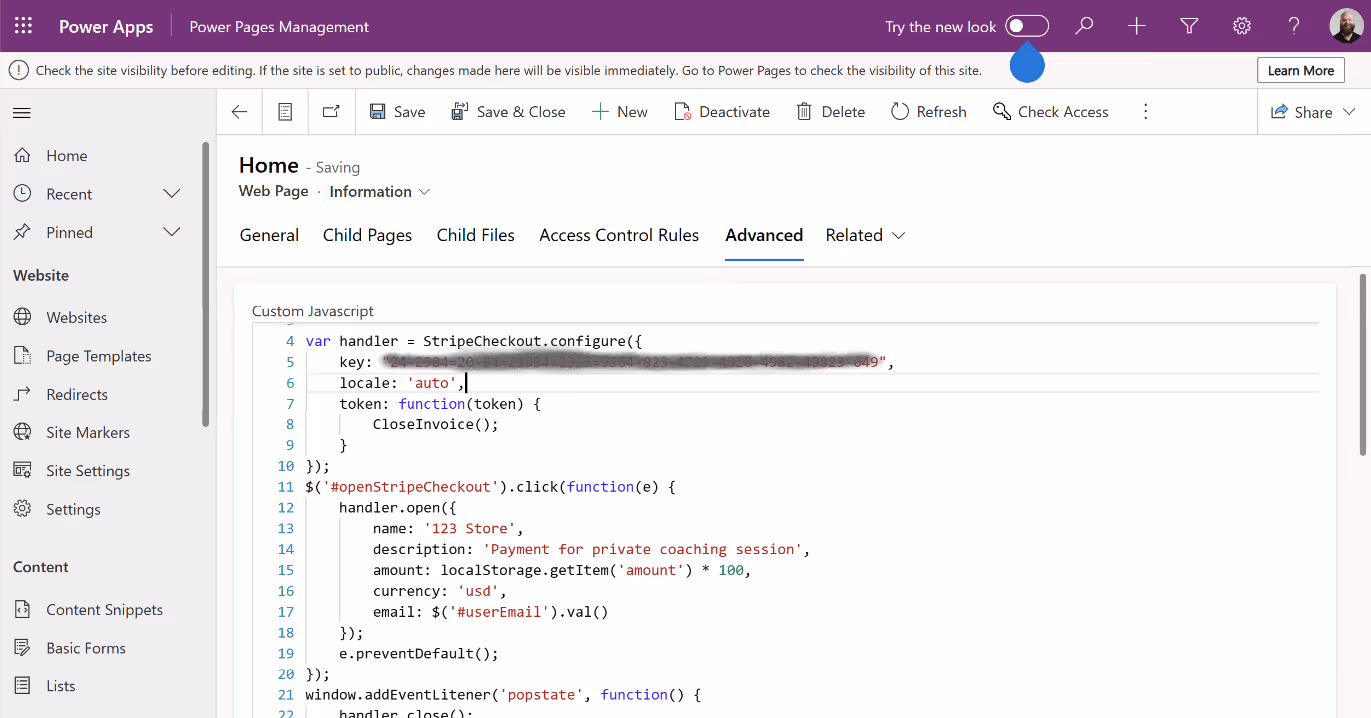
Task: Click the '#userEmail' email line
Action: tap(490, 612)
